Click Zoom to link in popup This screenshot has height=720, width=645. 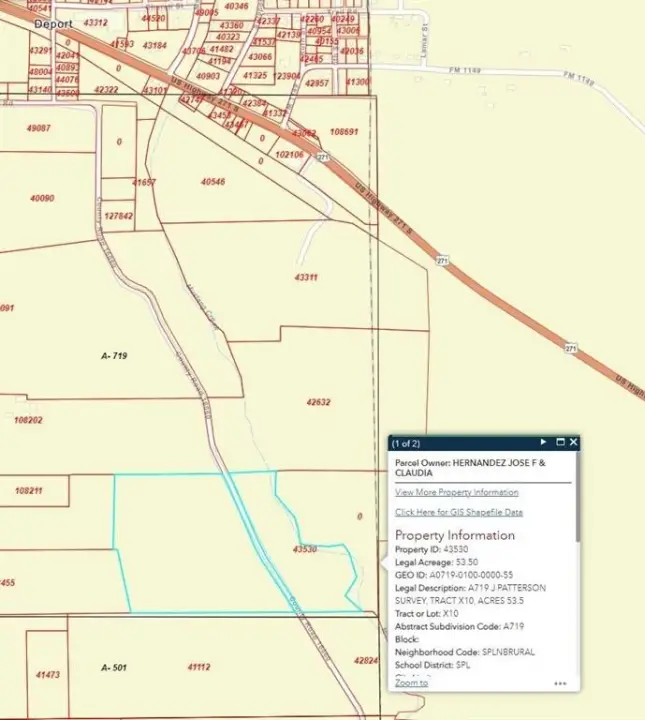tap(411, 683)
